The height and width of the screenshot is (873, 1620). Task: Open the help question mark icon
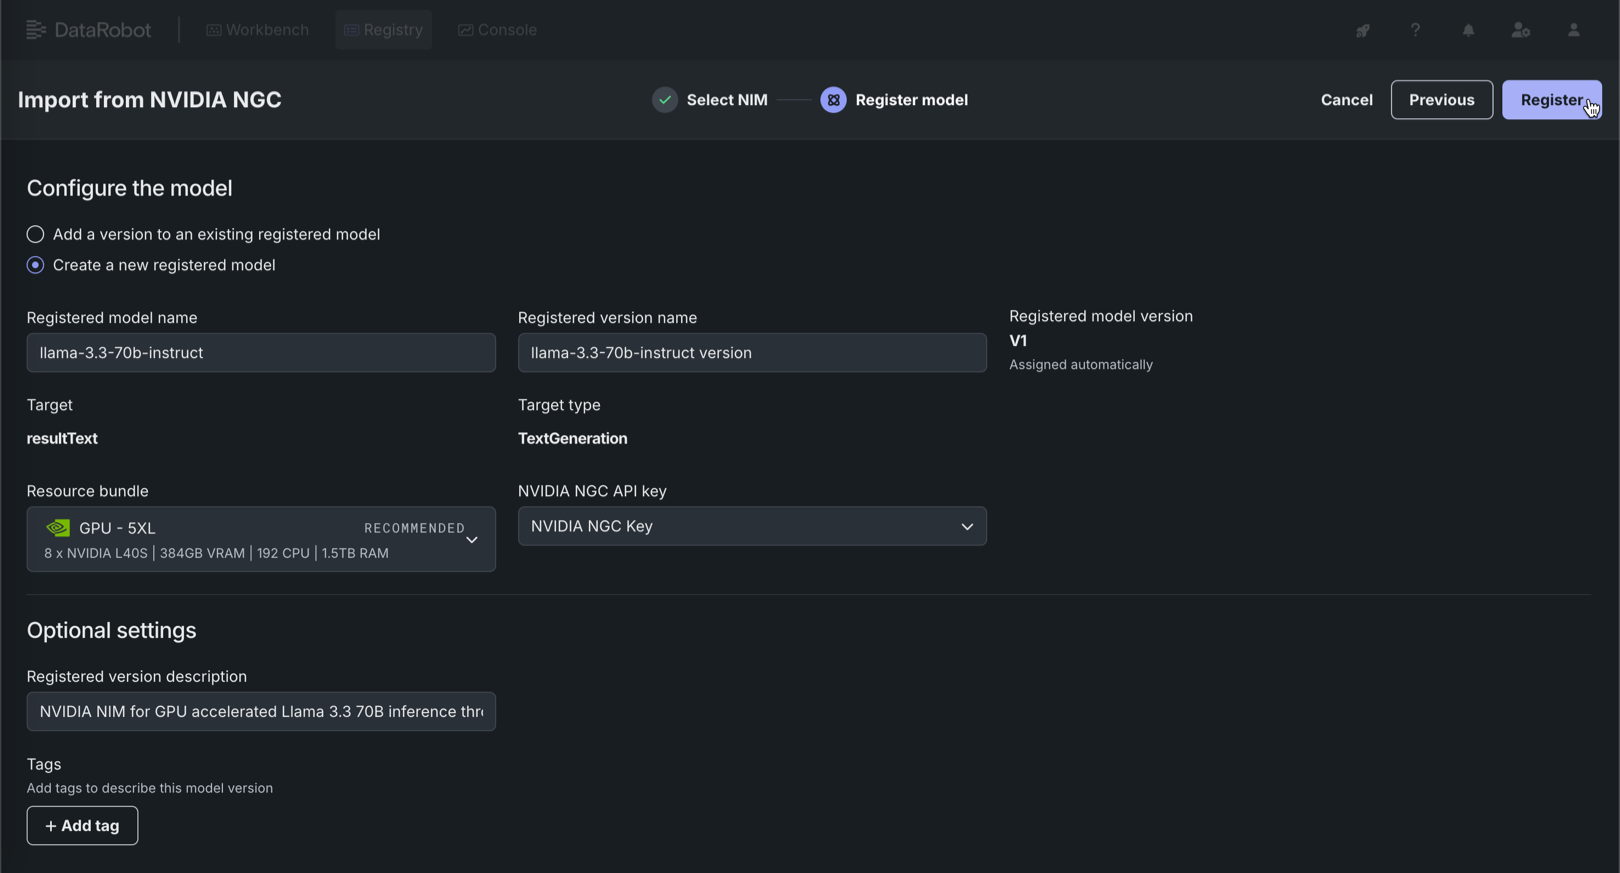[x=1415, y=30]
